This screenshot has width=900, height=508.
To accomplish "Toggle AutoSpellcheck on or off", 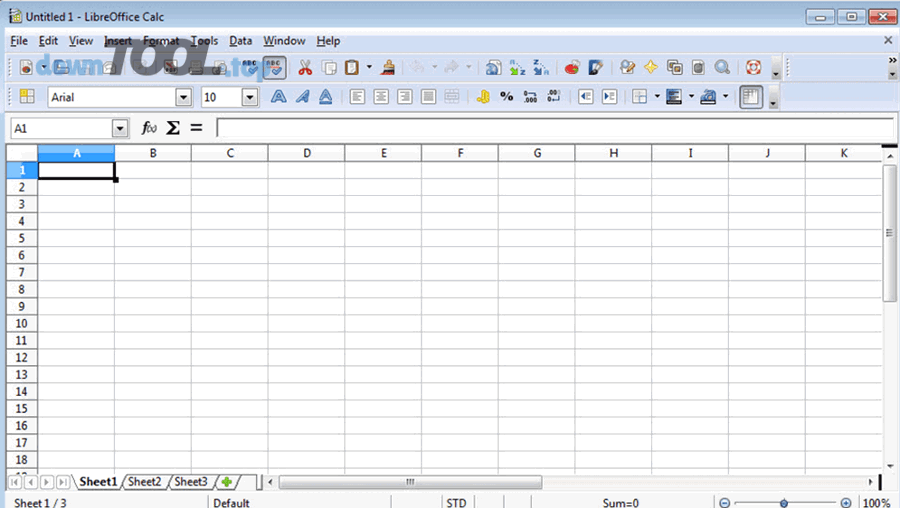I will (274, 68).
